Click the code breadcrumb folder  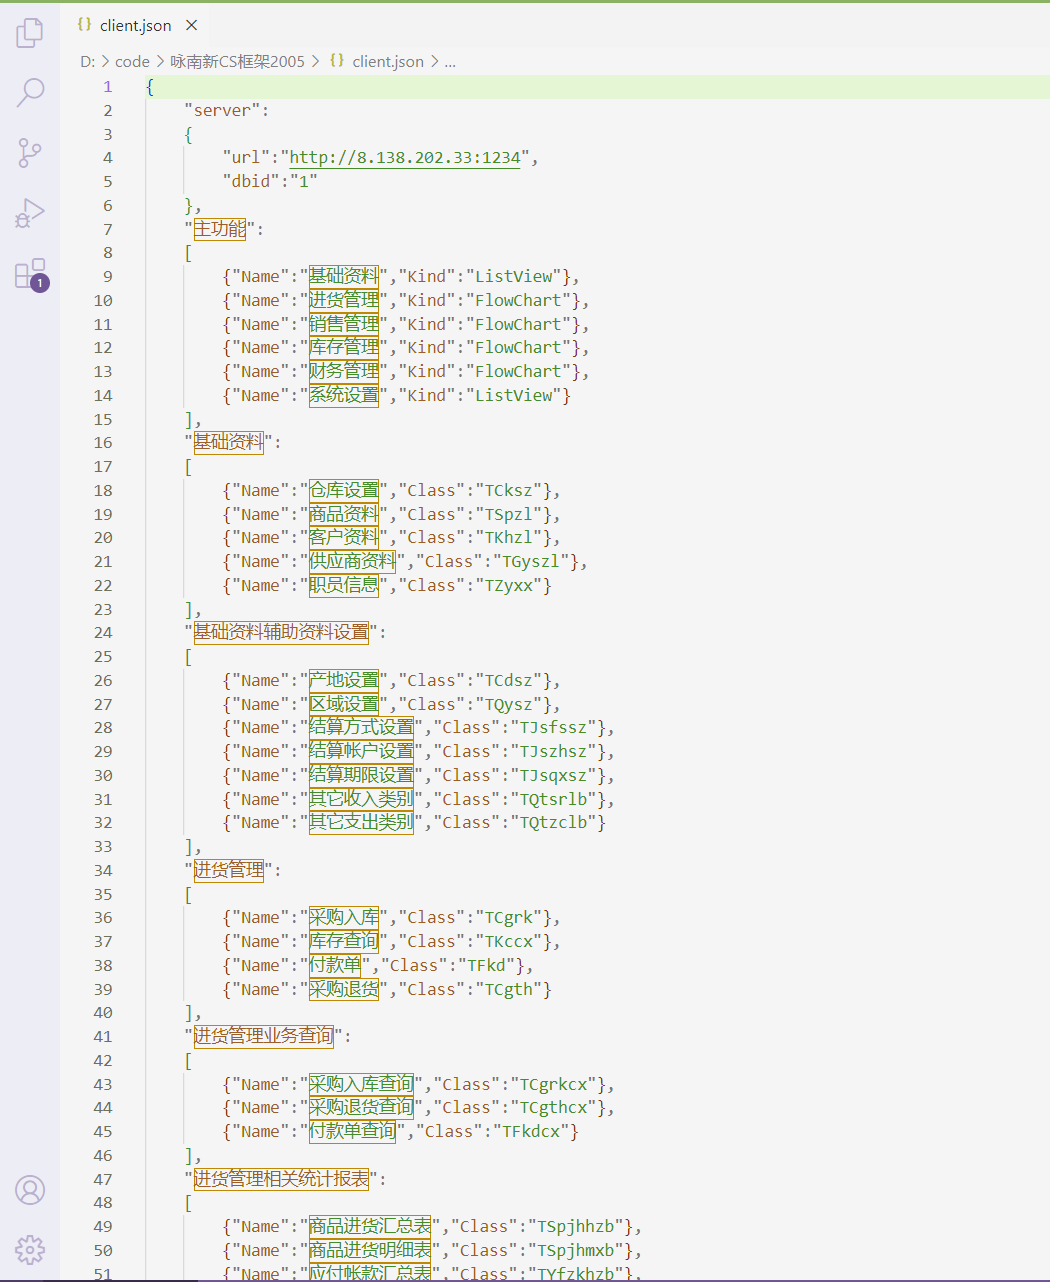pyautogui.click(x=132, y=61)
